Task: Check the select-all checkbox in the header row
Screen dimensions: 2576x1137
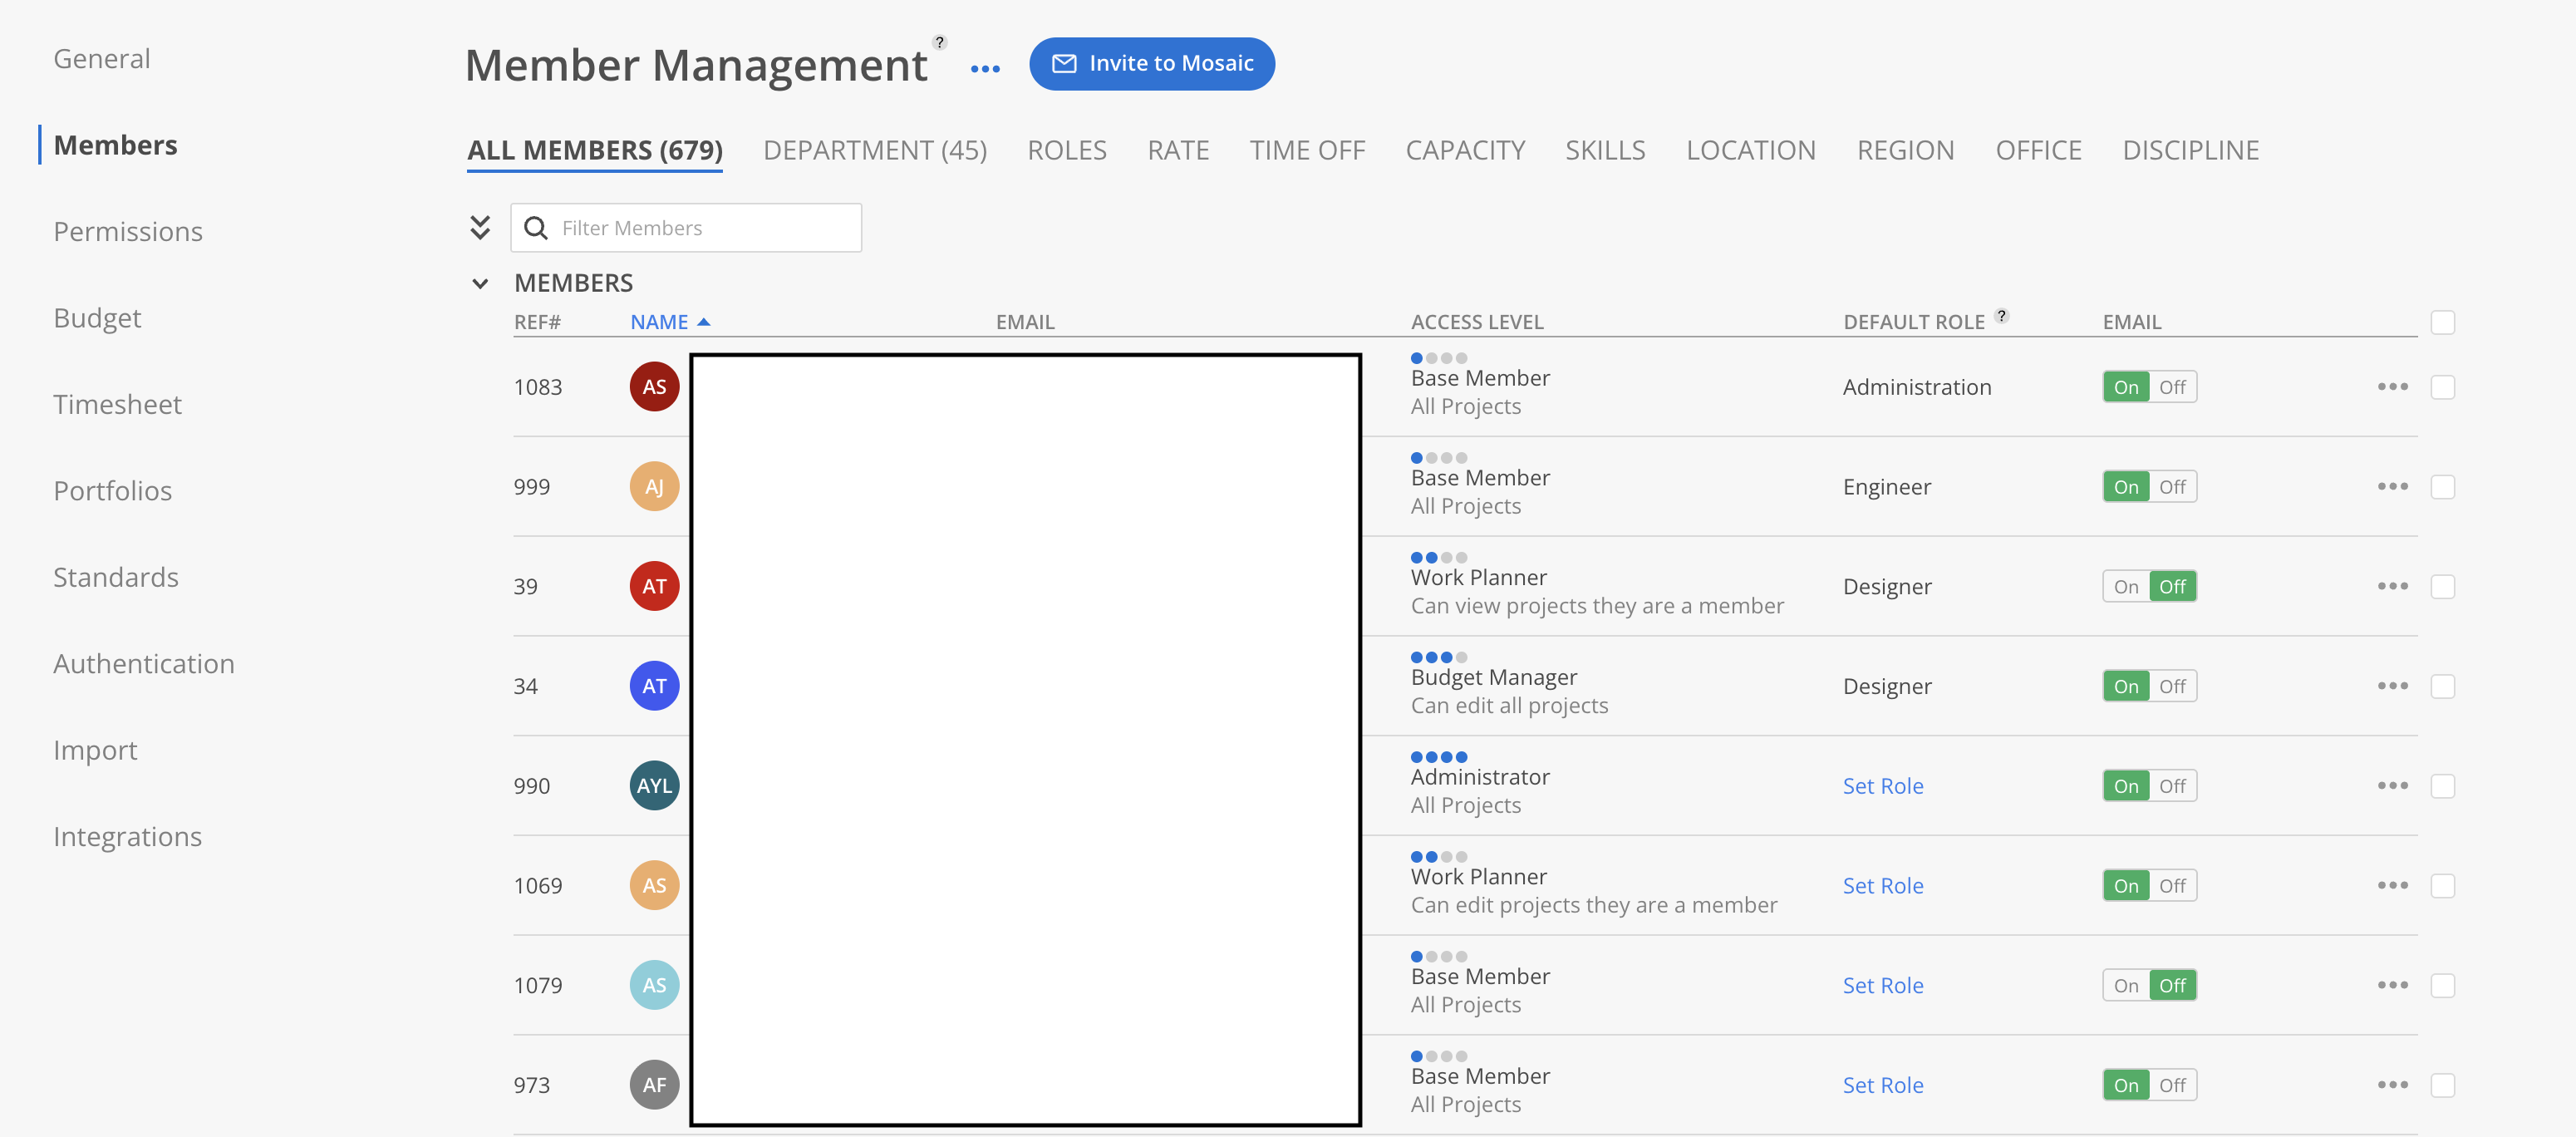Action: click(2442, 322)
